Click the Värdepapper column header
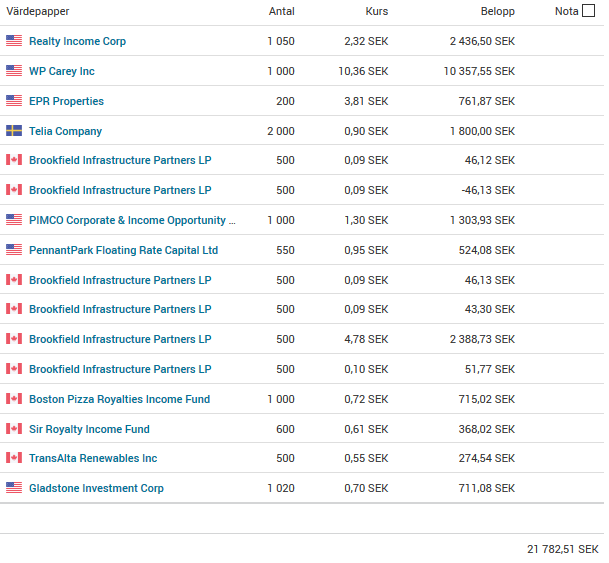Image resolution: width=609 pixels, height=563 pixels. pyautogui.click(x=38, y=11)
